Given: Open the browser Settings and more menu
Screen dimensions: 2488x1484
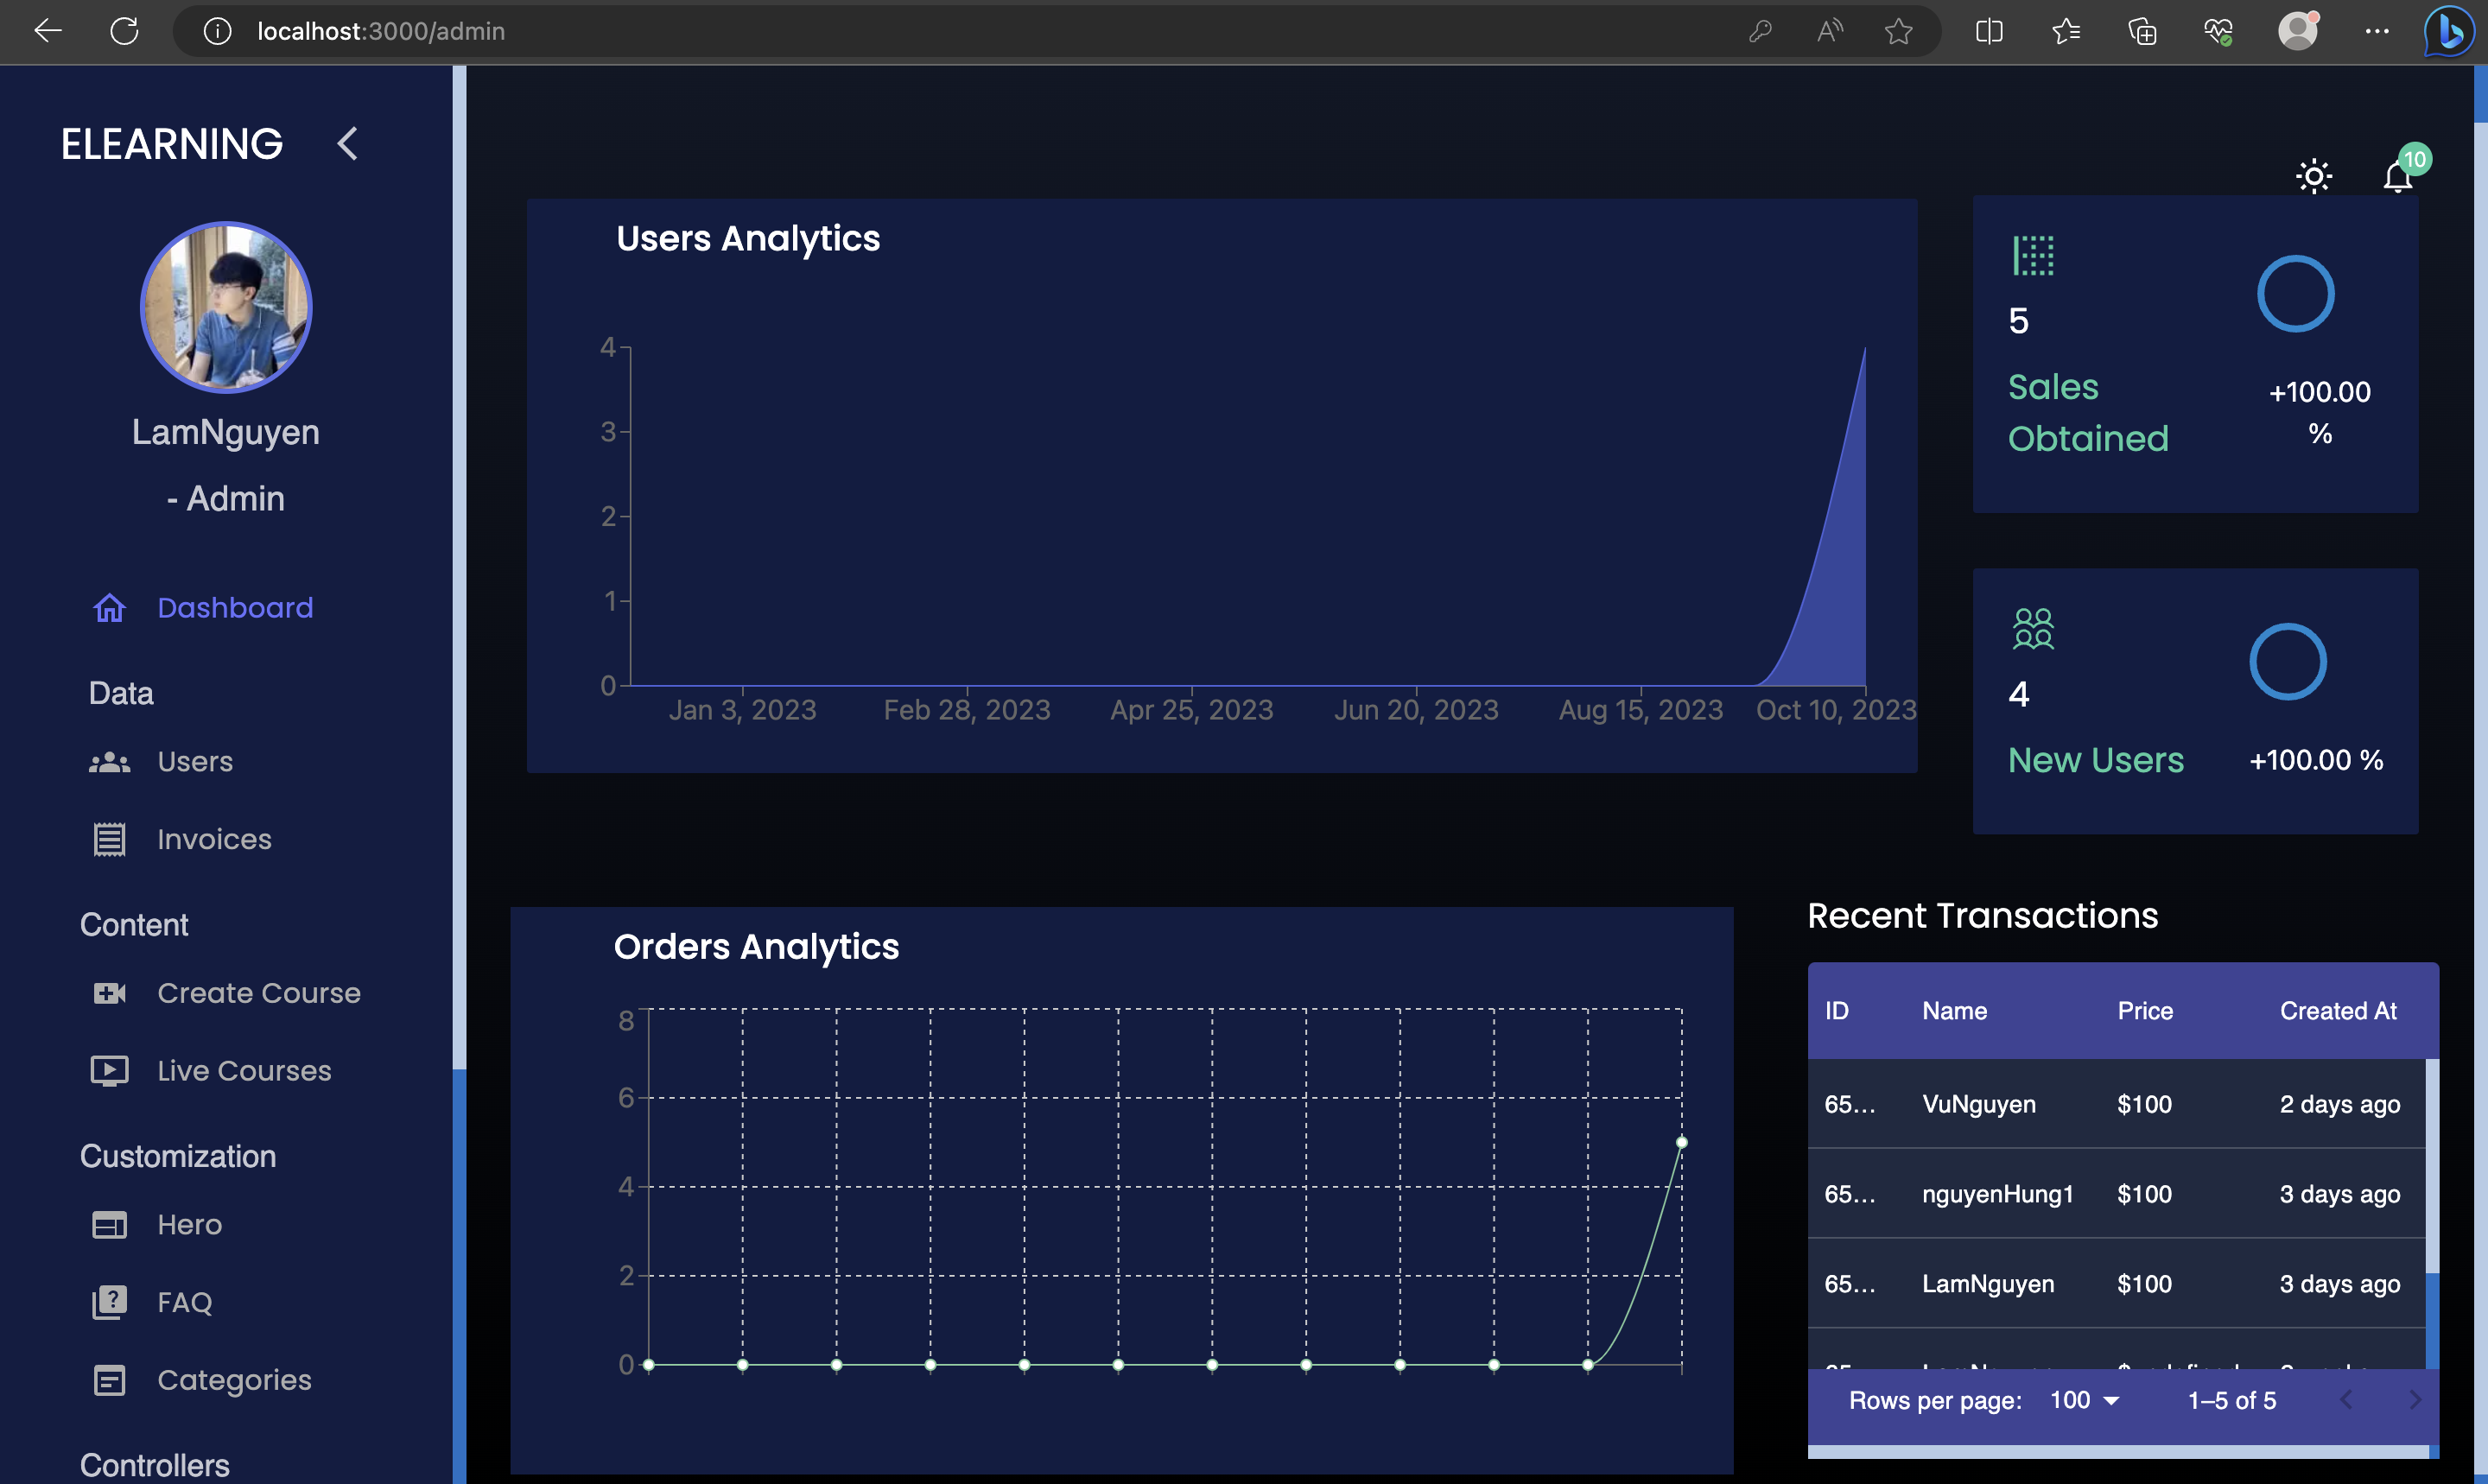Looking at the screenshot, I should pos(2377,31).
